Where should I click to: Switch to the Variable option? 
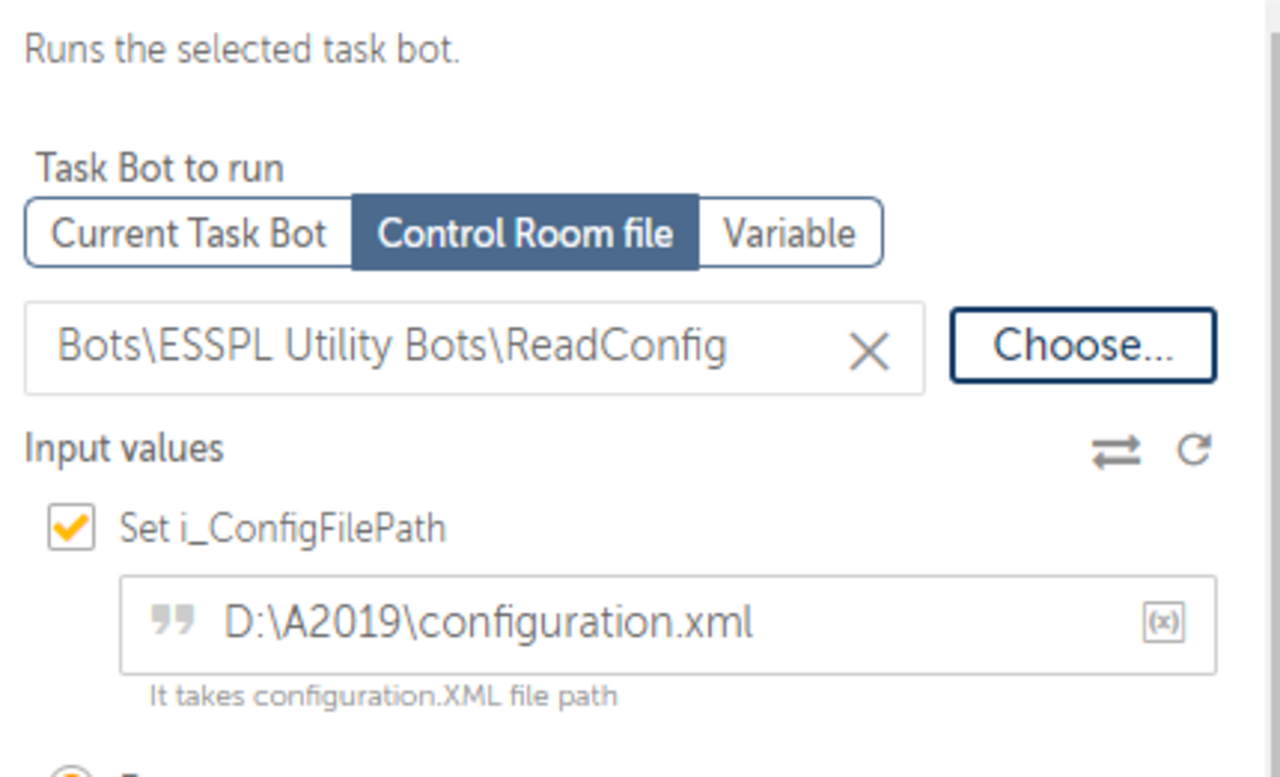(789, 233)
